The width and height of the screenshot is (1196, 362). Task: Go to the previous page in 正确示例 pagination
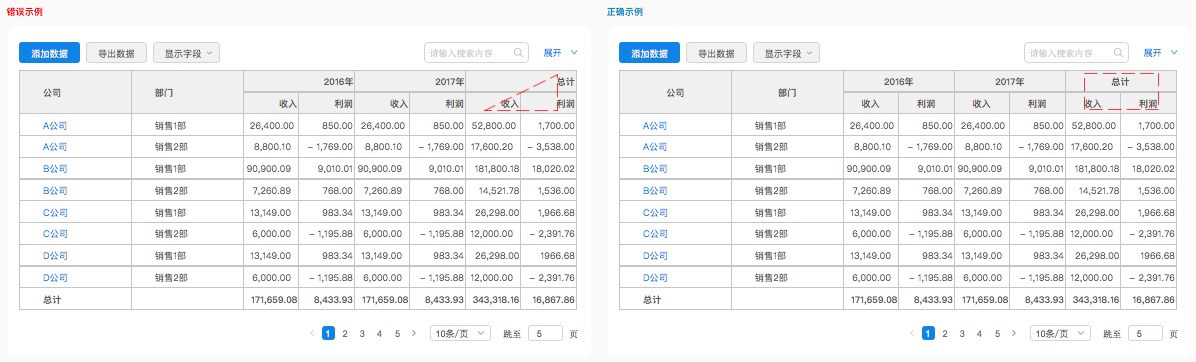[912, 333]
